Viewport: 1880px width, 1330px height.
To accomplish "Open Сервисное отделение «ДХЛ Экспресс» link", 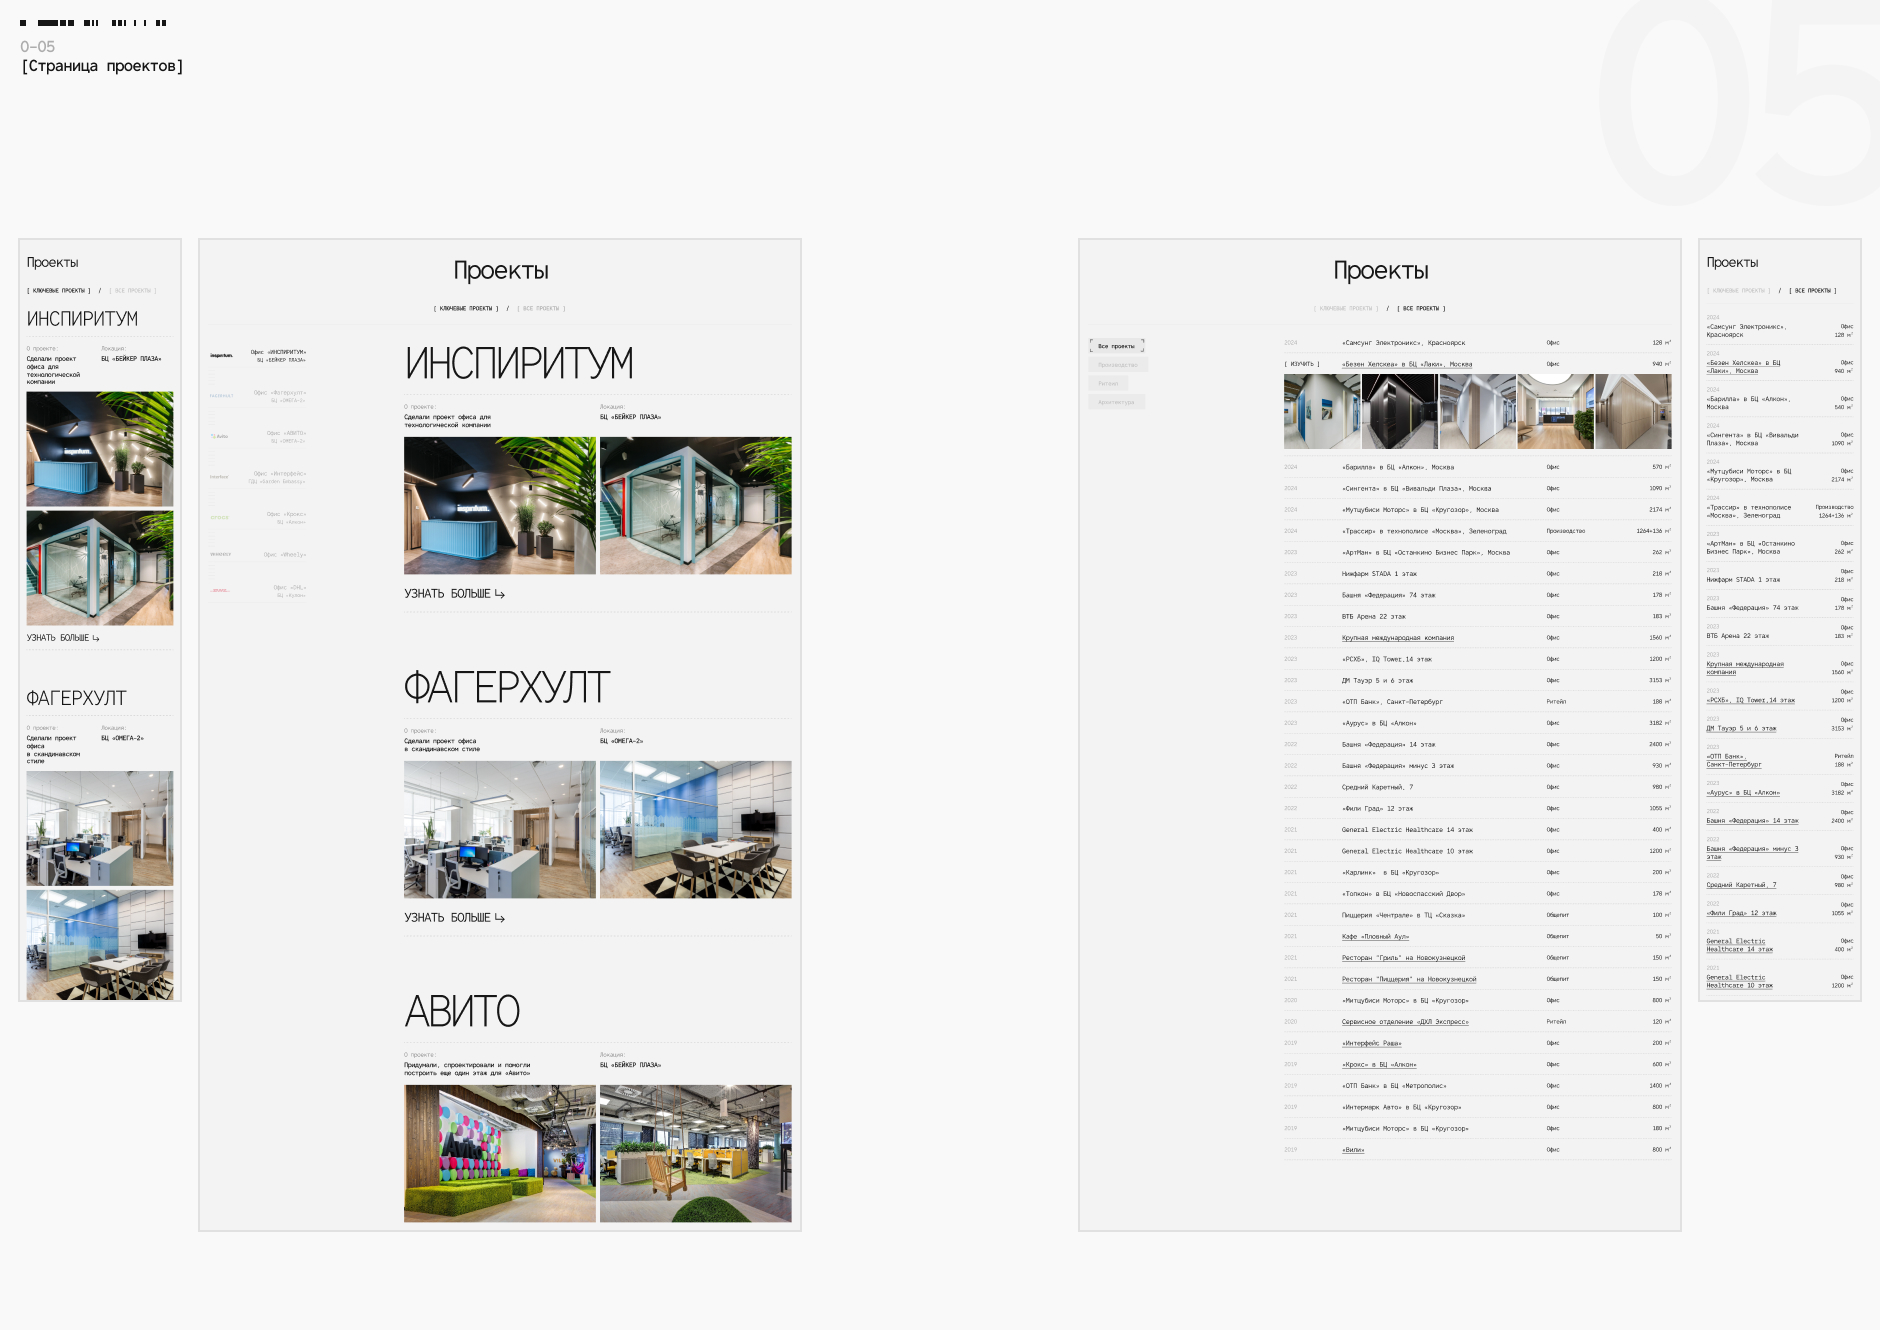I will (1405, 1022).
